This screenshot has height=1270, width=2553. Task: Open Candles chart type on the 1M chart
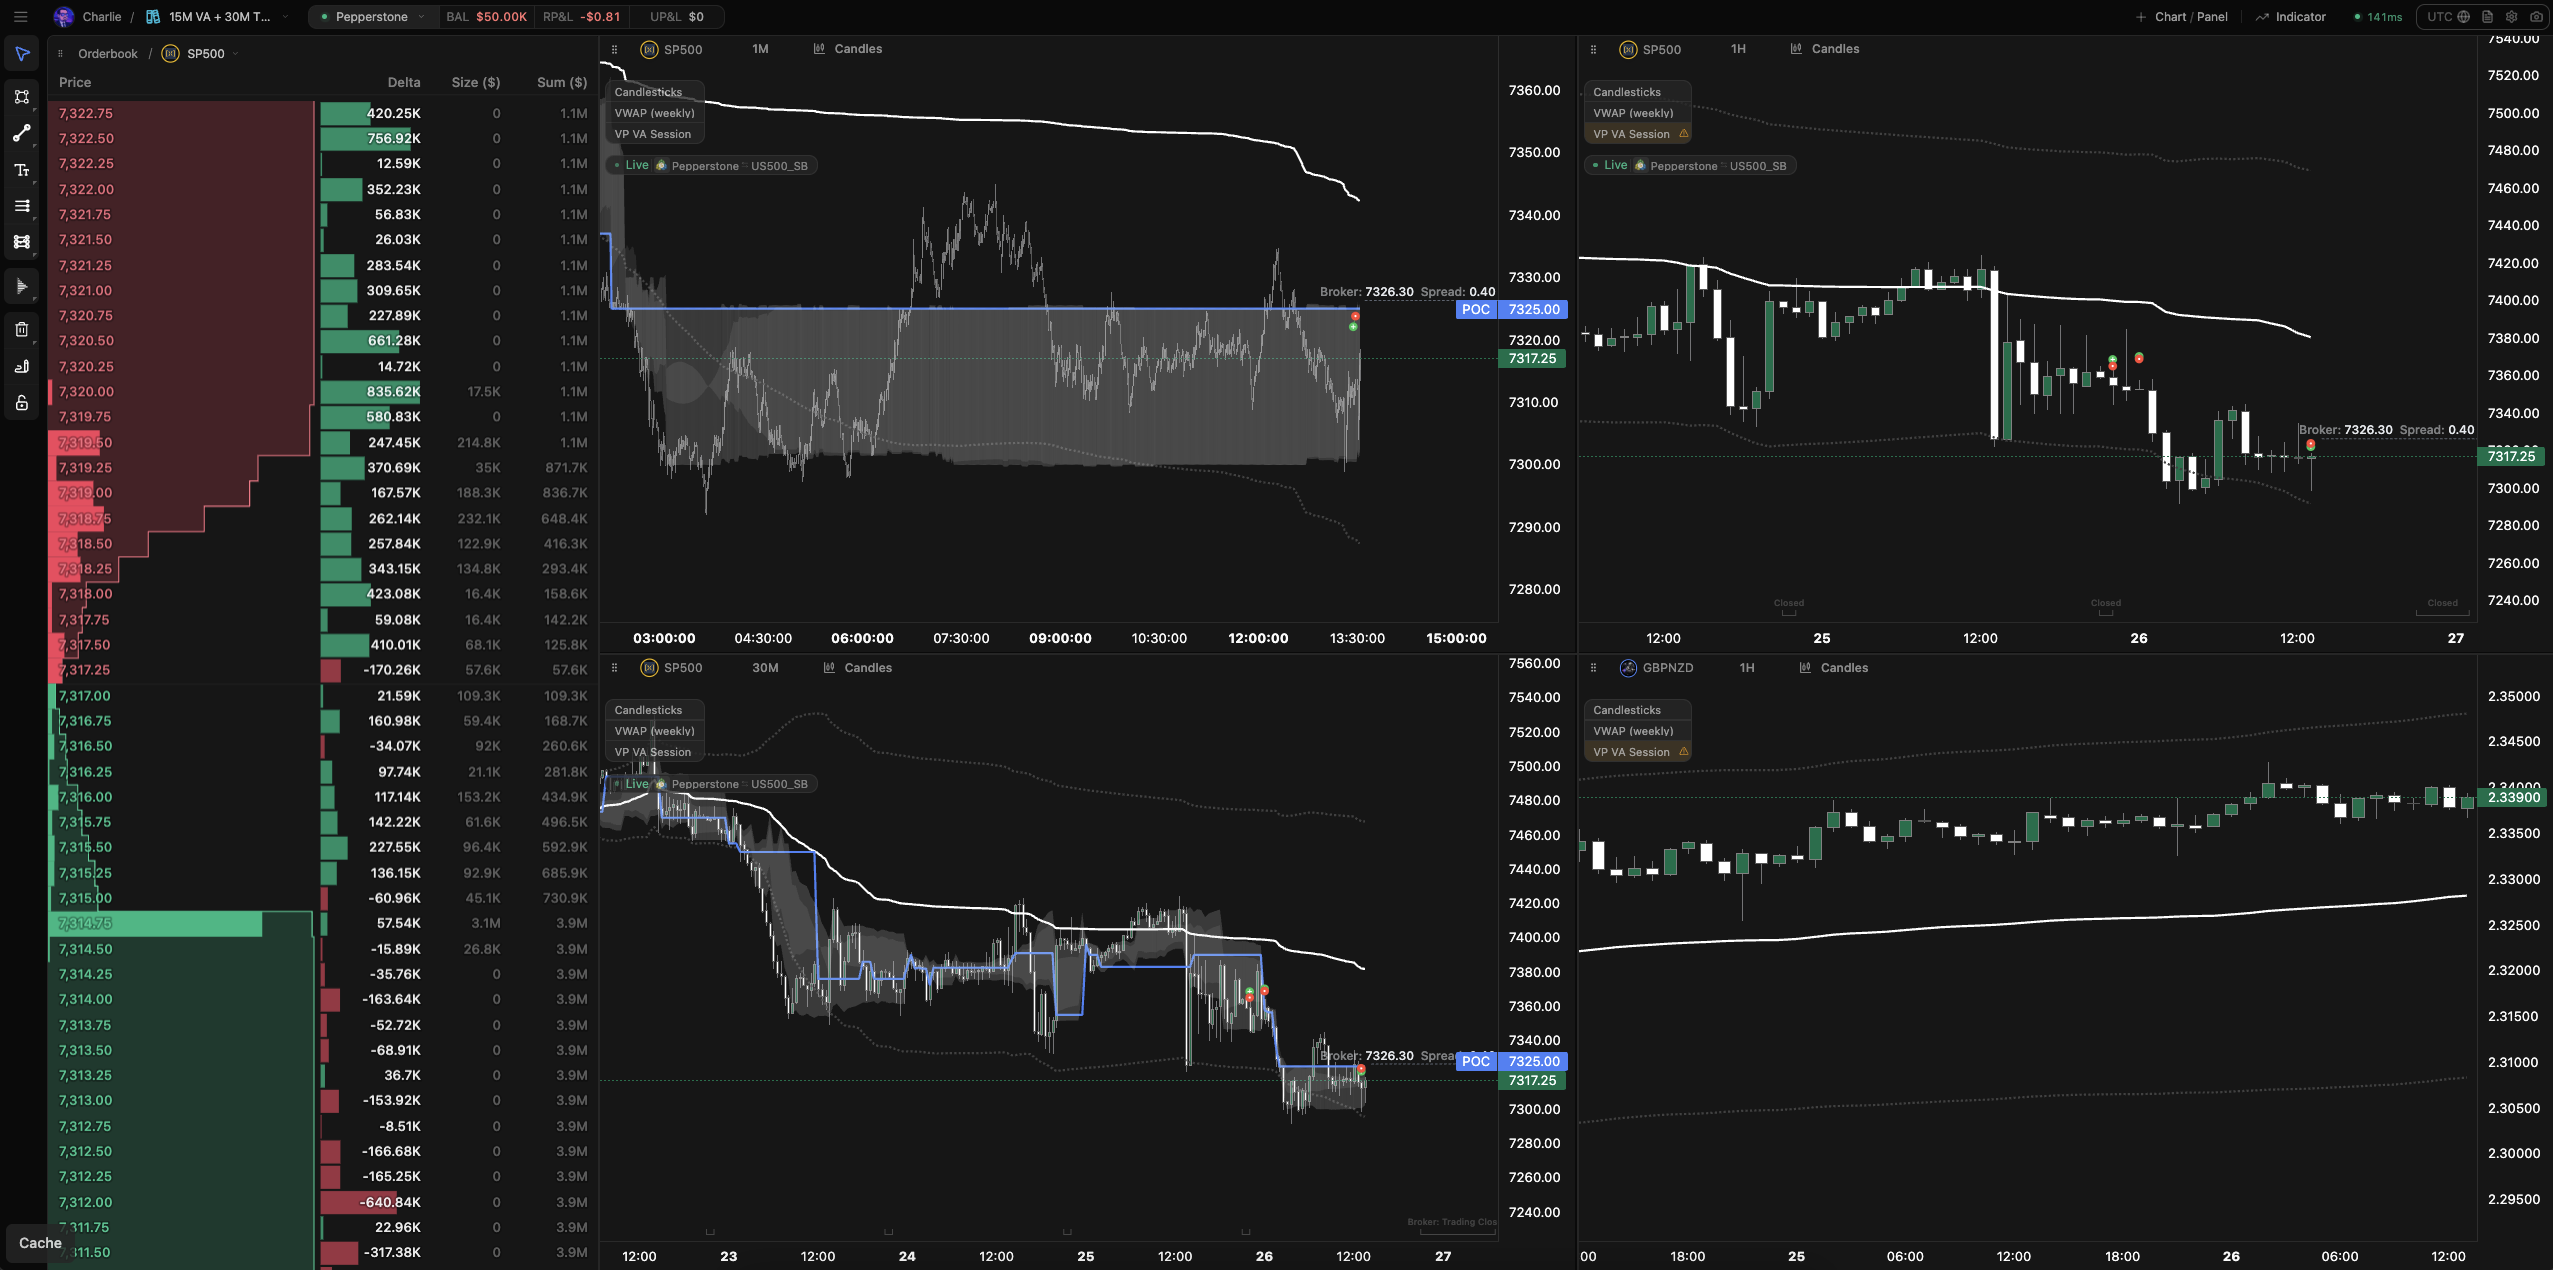(848, 49)
